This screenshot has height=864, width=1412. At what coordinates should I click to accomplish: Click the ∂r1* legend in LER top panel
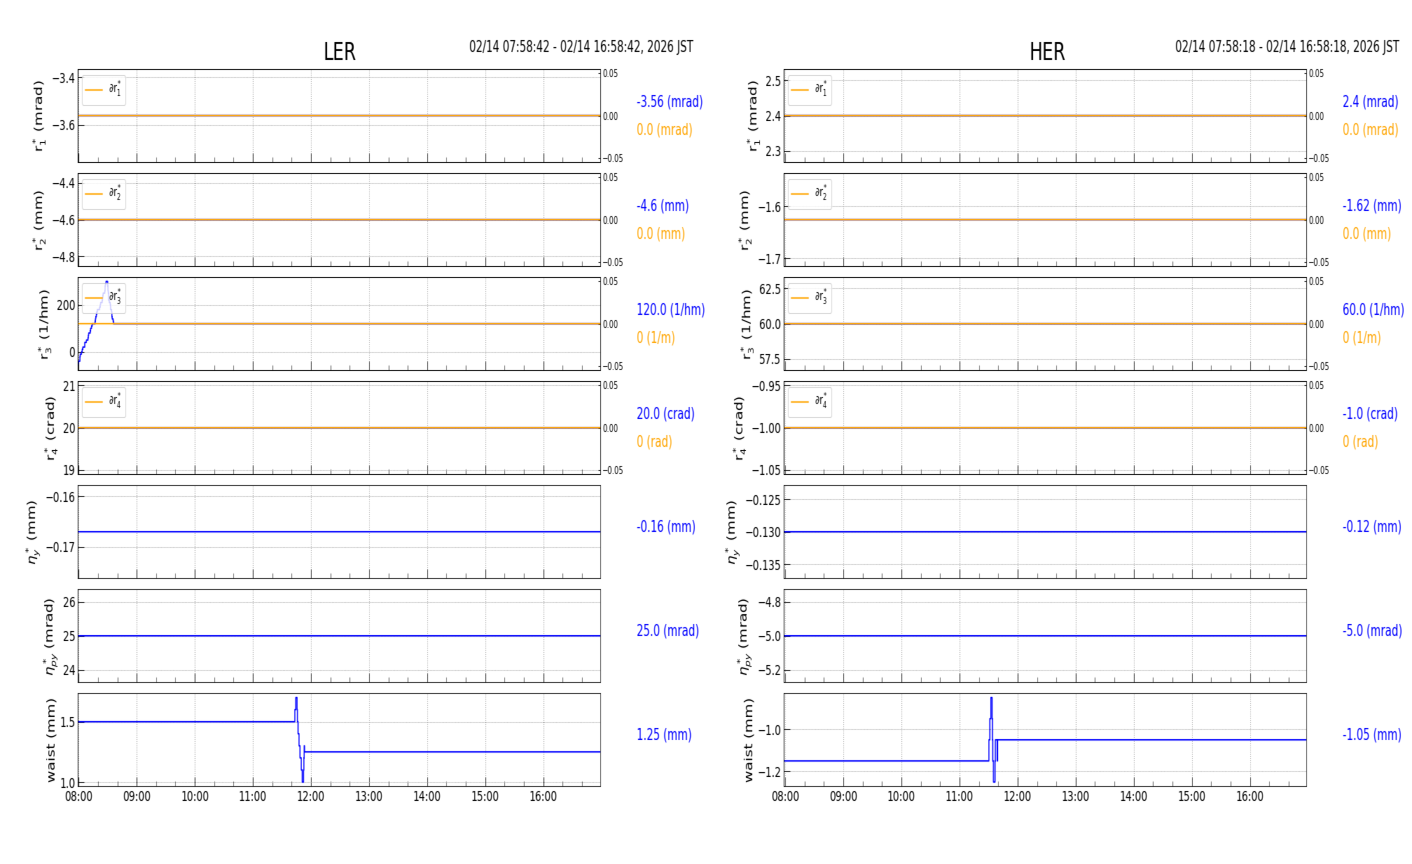(104, 90)
